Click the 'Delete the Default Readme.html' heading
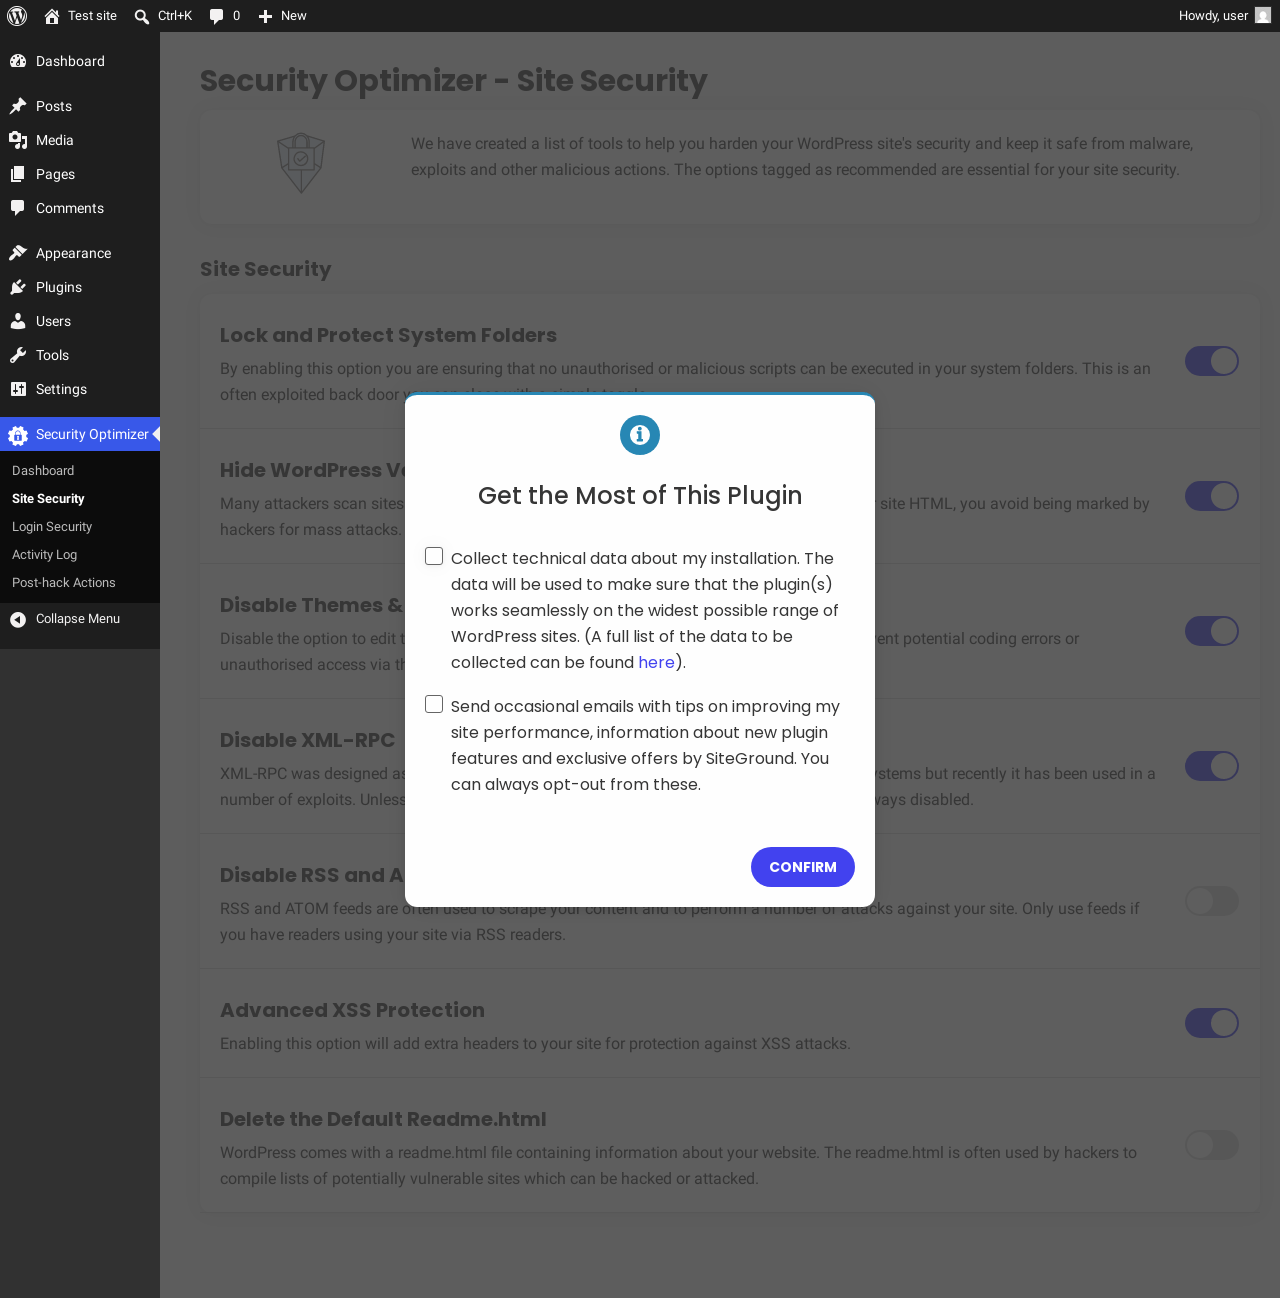Viewport: 1280px width, 1298px height. point(383,1119)
